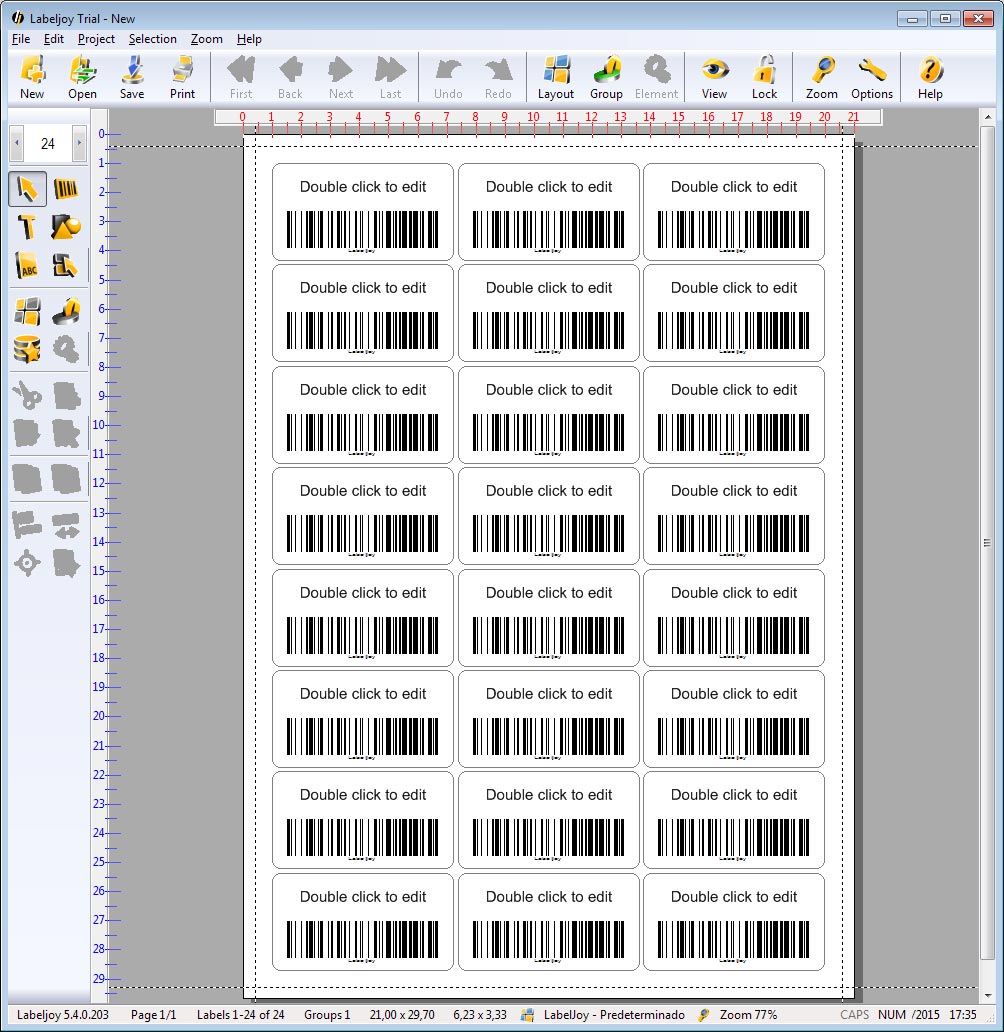Decrease label number with left arrow
Viewport: 1004px width, 1032px height.
pos(16,143)
